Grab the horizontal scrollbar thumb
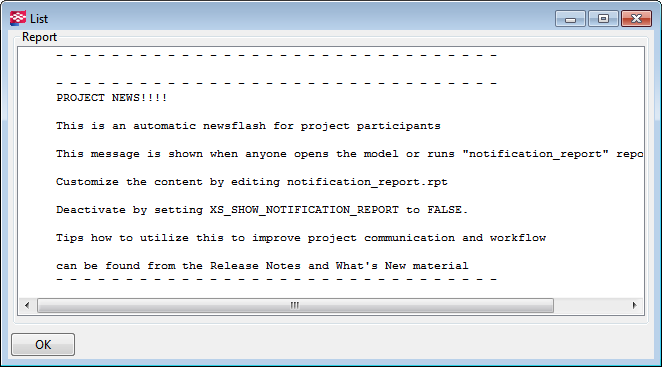Screen dimensions: 662x367 (x=295, y=305)
